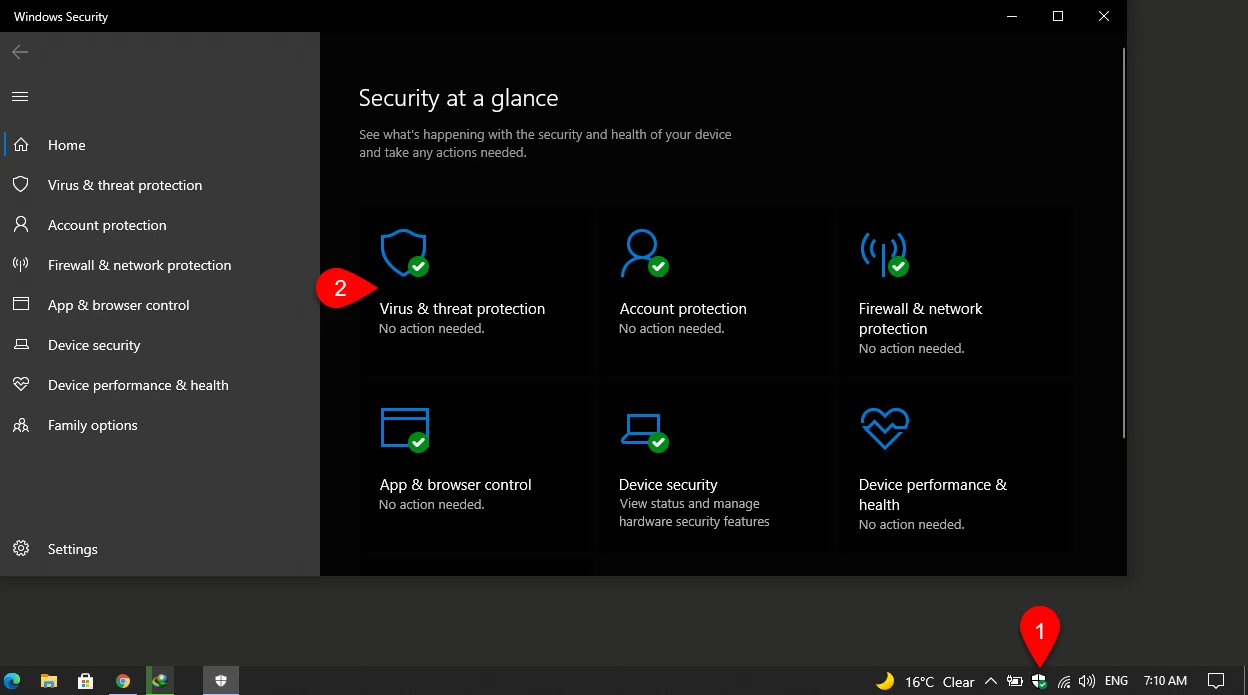Open the App & browser control window card

pyautogui.click(x=476, y=468)
